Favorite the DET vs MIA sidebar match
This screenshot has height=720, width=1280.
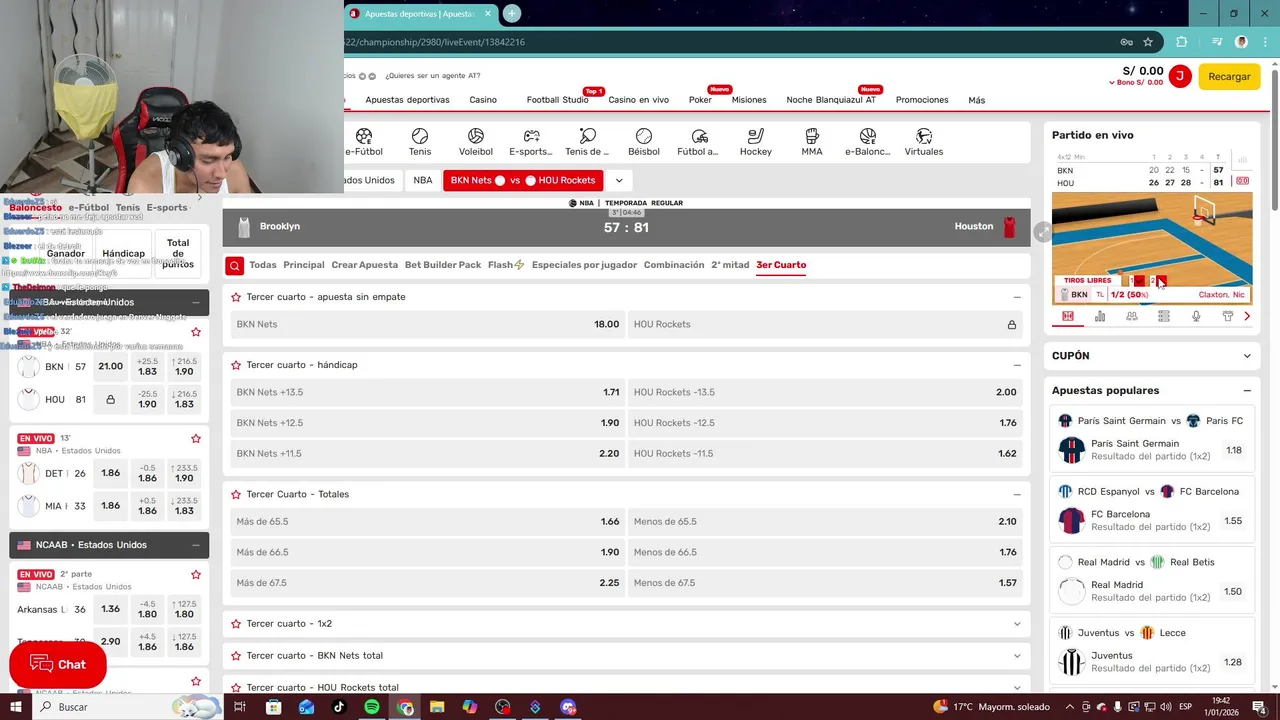point(196,438)
